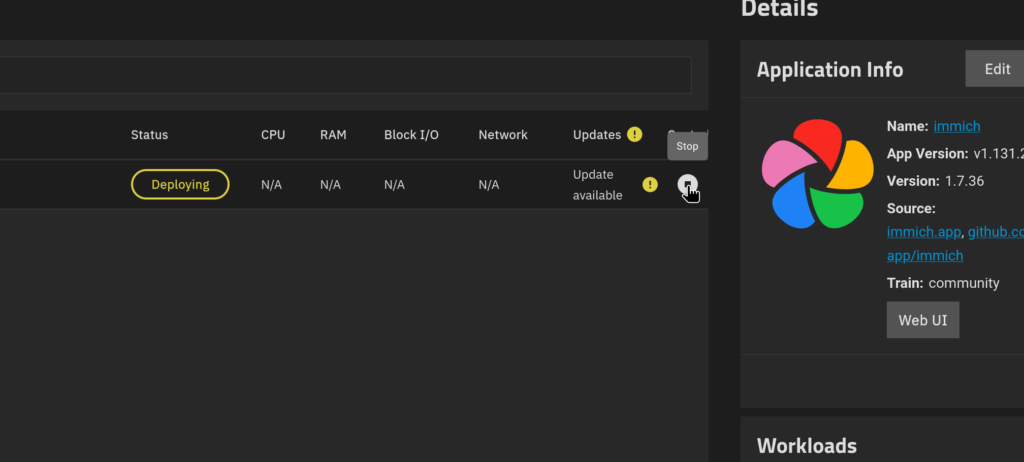
Task: Click the App Version value
Action: point(999,154)
